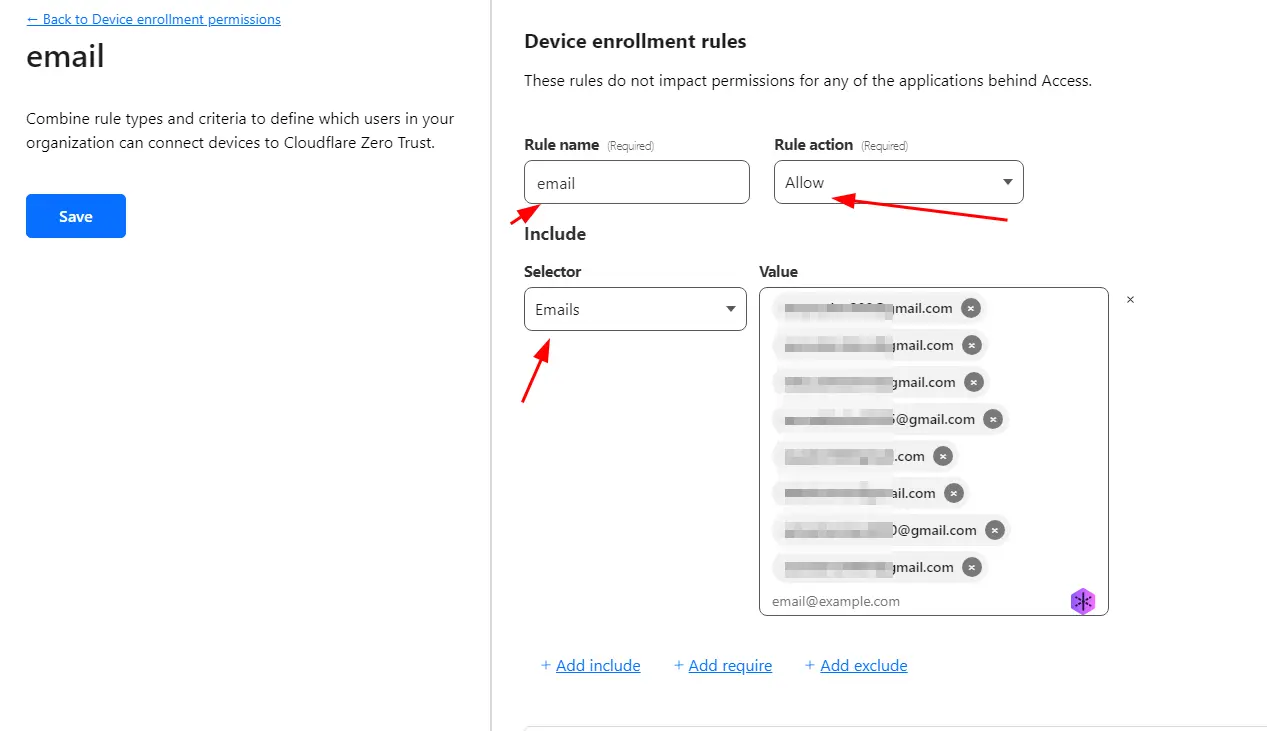Click the purple hexagon extension icon
The width and height of the screenshot is (1267, 731).
(x=1083, y=601)
